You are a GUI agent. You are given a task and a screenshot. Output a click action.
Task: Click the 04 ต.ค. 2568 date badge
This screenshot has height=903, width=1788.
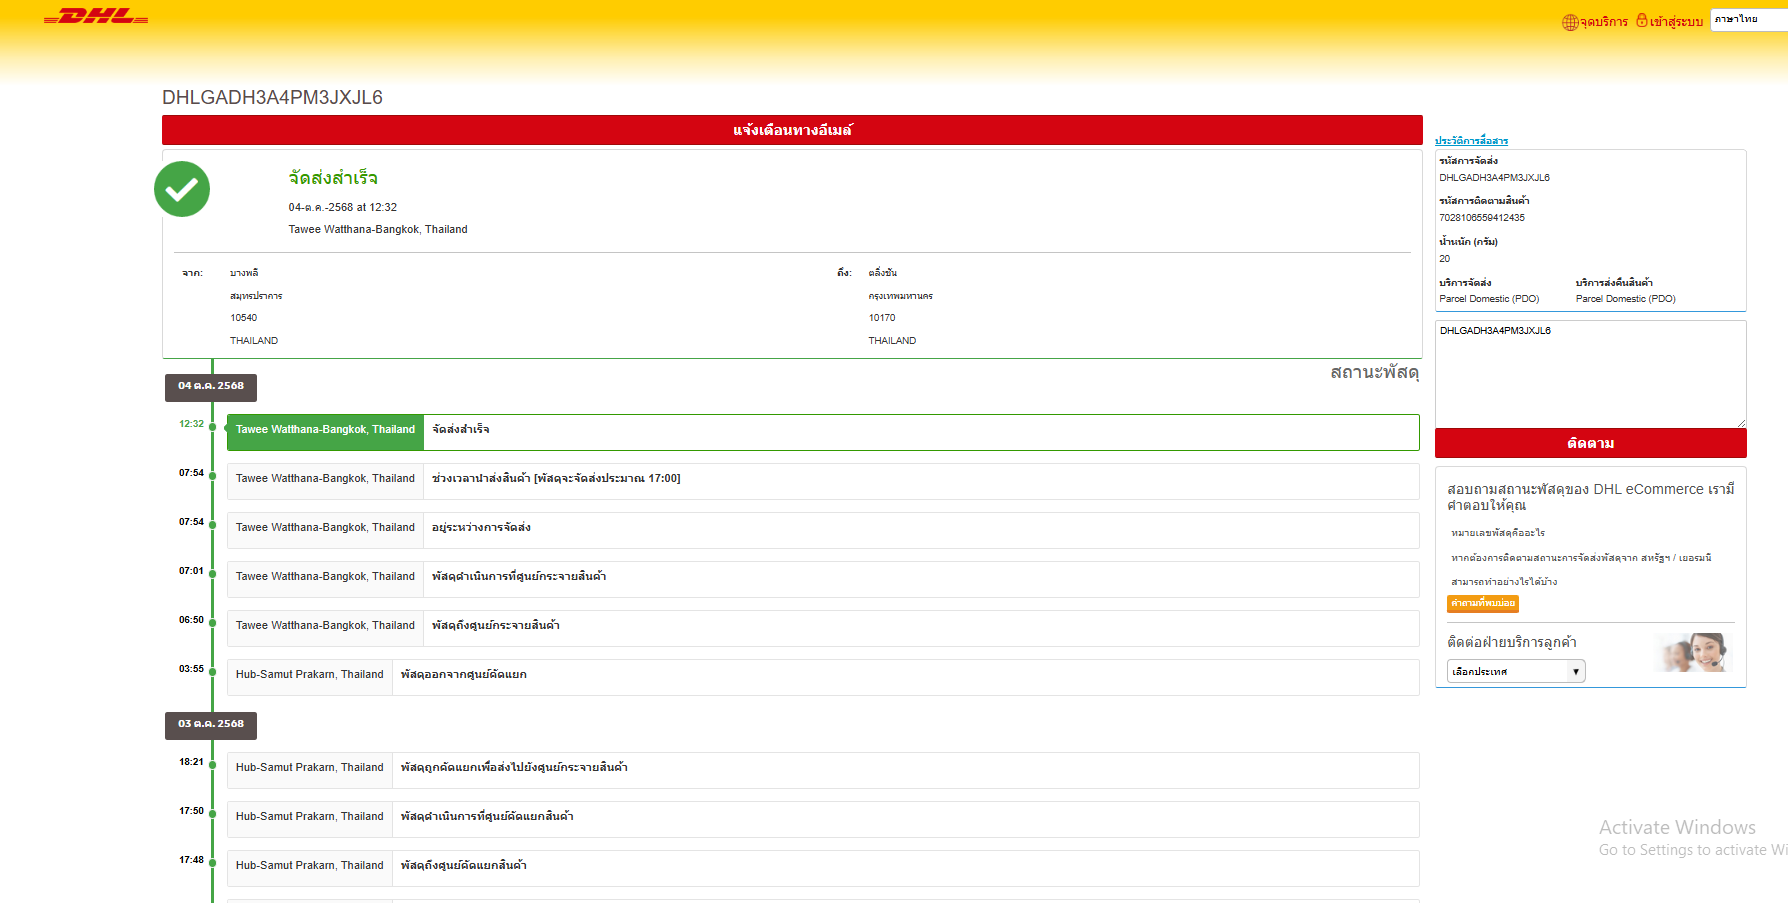211,387
